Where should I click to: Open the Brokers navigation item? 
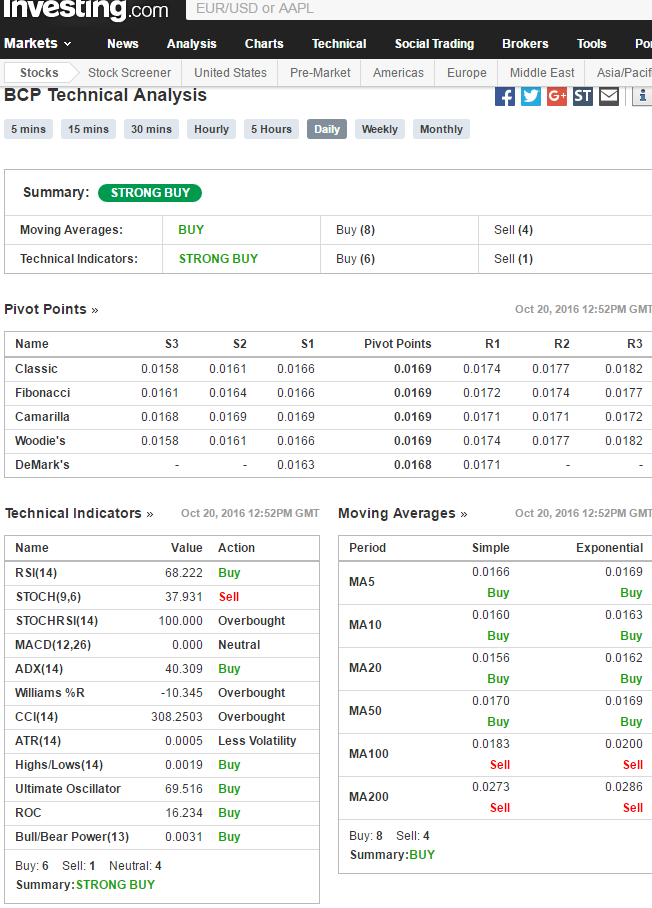pos(525,44)
